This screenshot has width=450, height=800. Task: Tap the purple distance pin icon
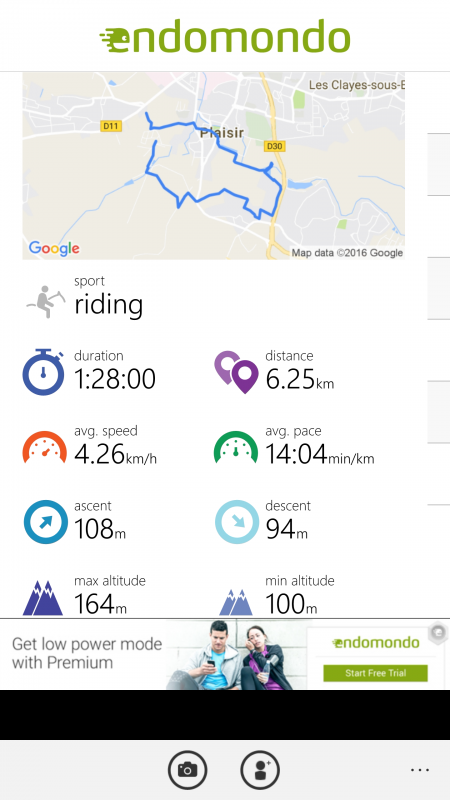(236, 372)
